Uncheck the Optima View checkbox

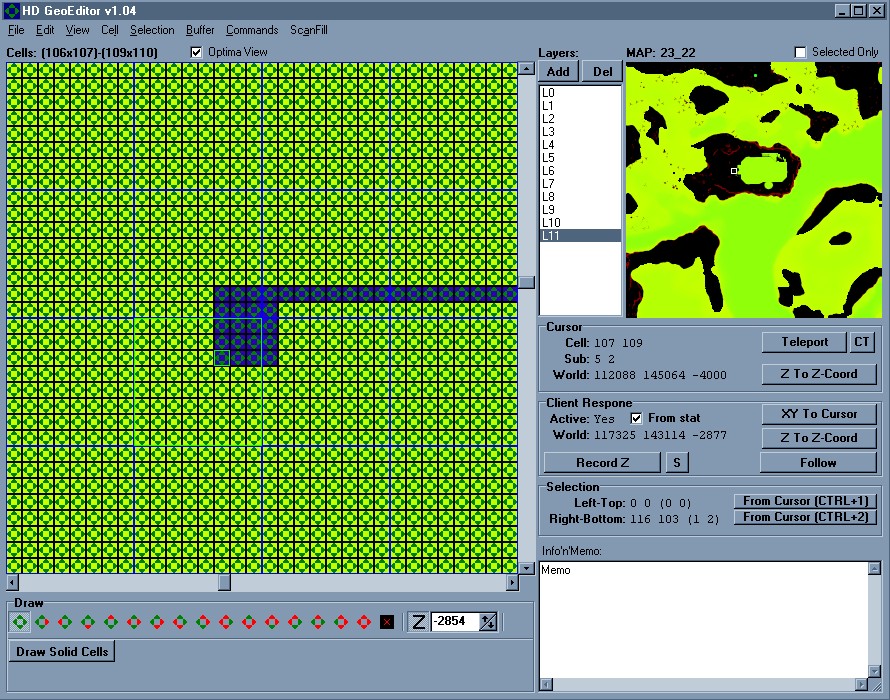pos(196,52)
